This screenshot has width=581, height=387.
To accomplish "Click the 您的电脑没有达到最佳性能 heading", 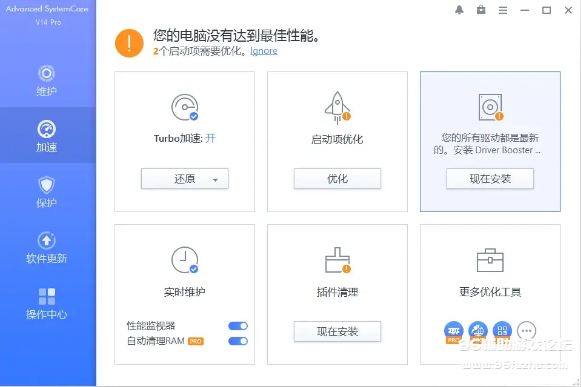I will pos(236,36).
